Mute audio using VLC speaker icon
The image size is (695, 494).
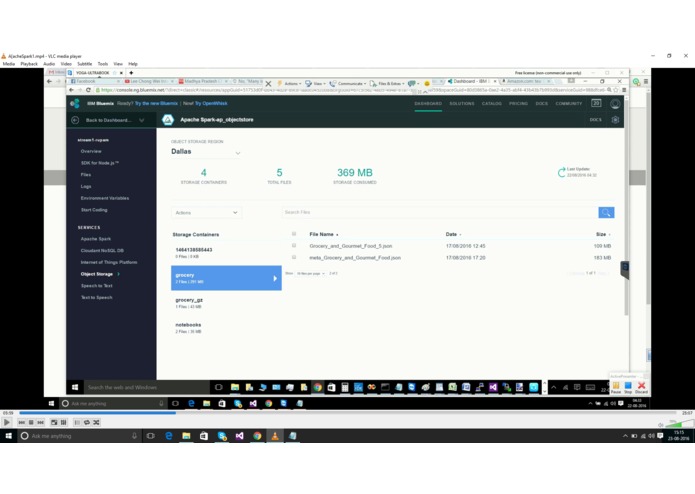pos(660,424)
